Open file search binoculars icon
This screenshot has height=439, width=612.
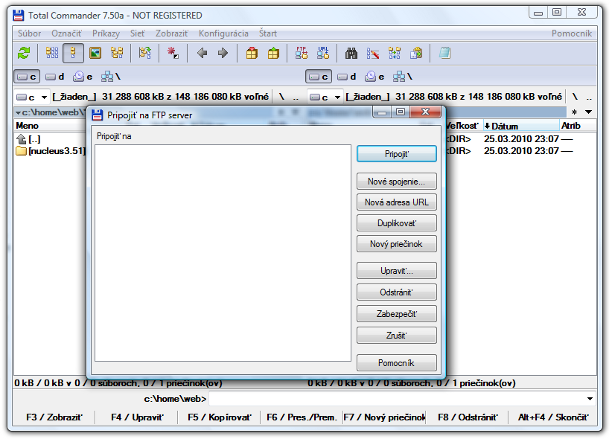pyautogui.click(x=351, y=53)
